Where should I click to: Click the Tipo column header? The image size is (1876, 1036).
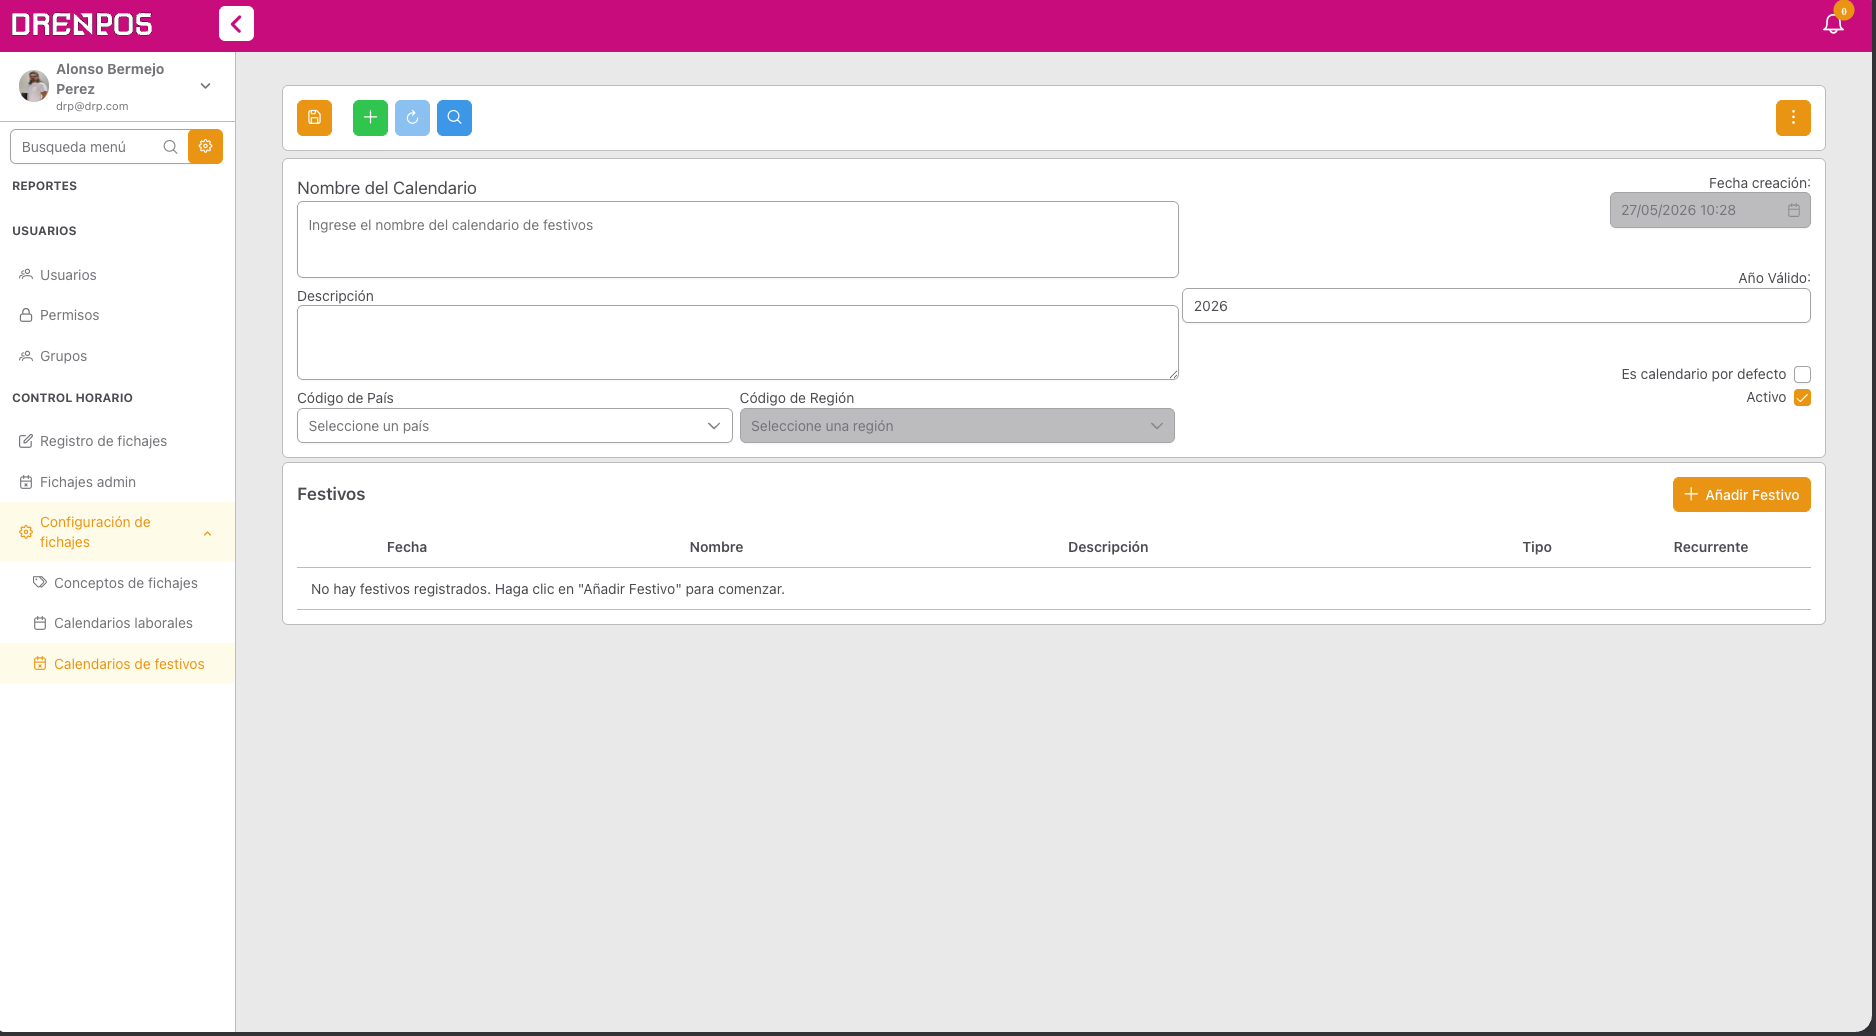[1537, 547]
